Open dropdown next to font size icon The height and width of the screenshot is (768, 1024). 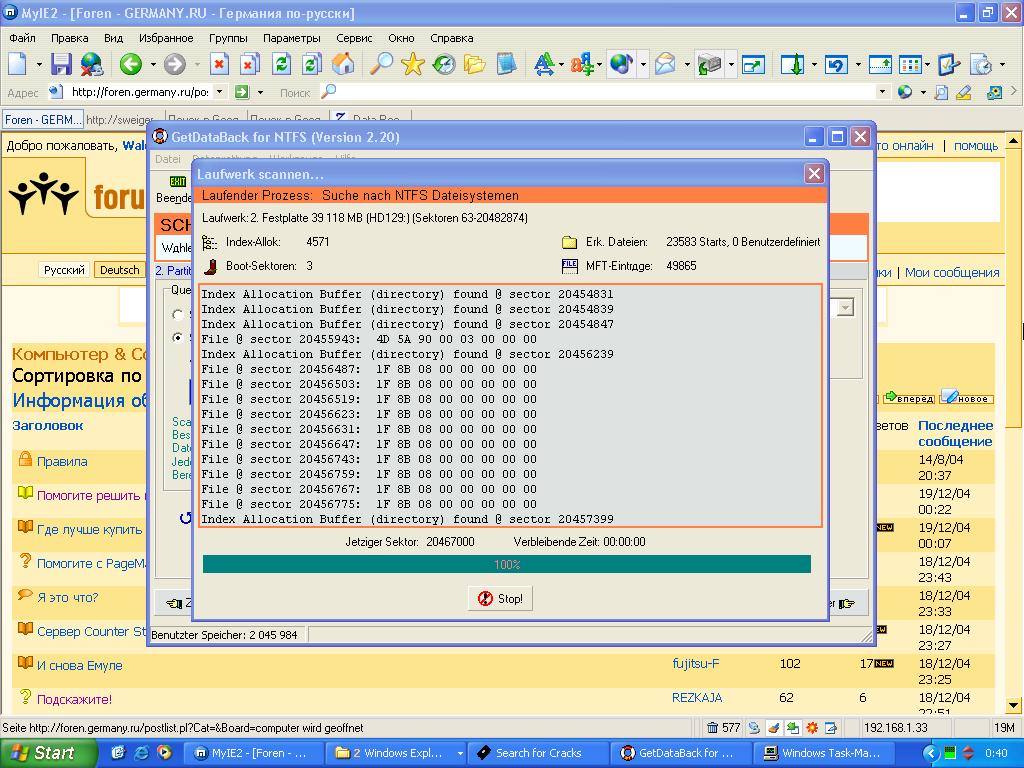[x=562, y=65]
